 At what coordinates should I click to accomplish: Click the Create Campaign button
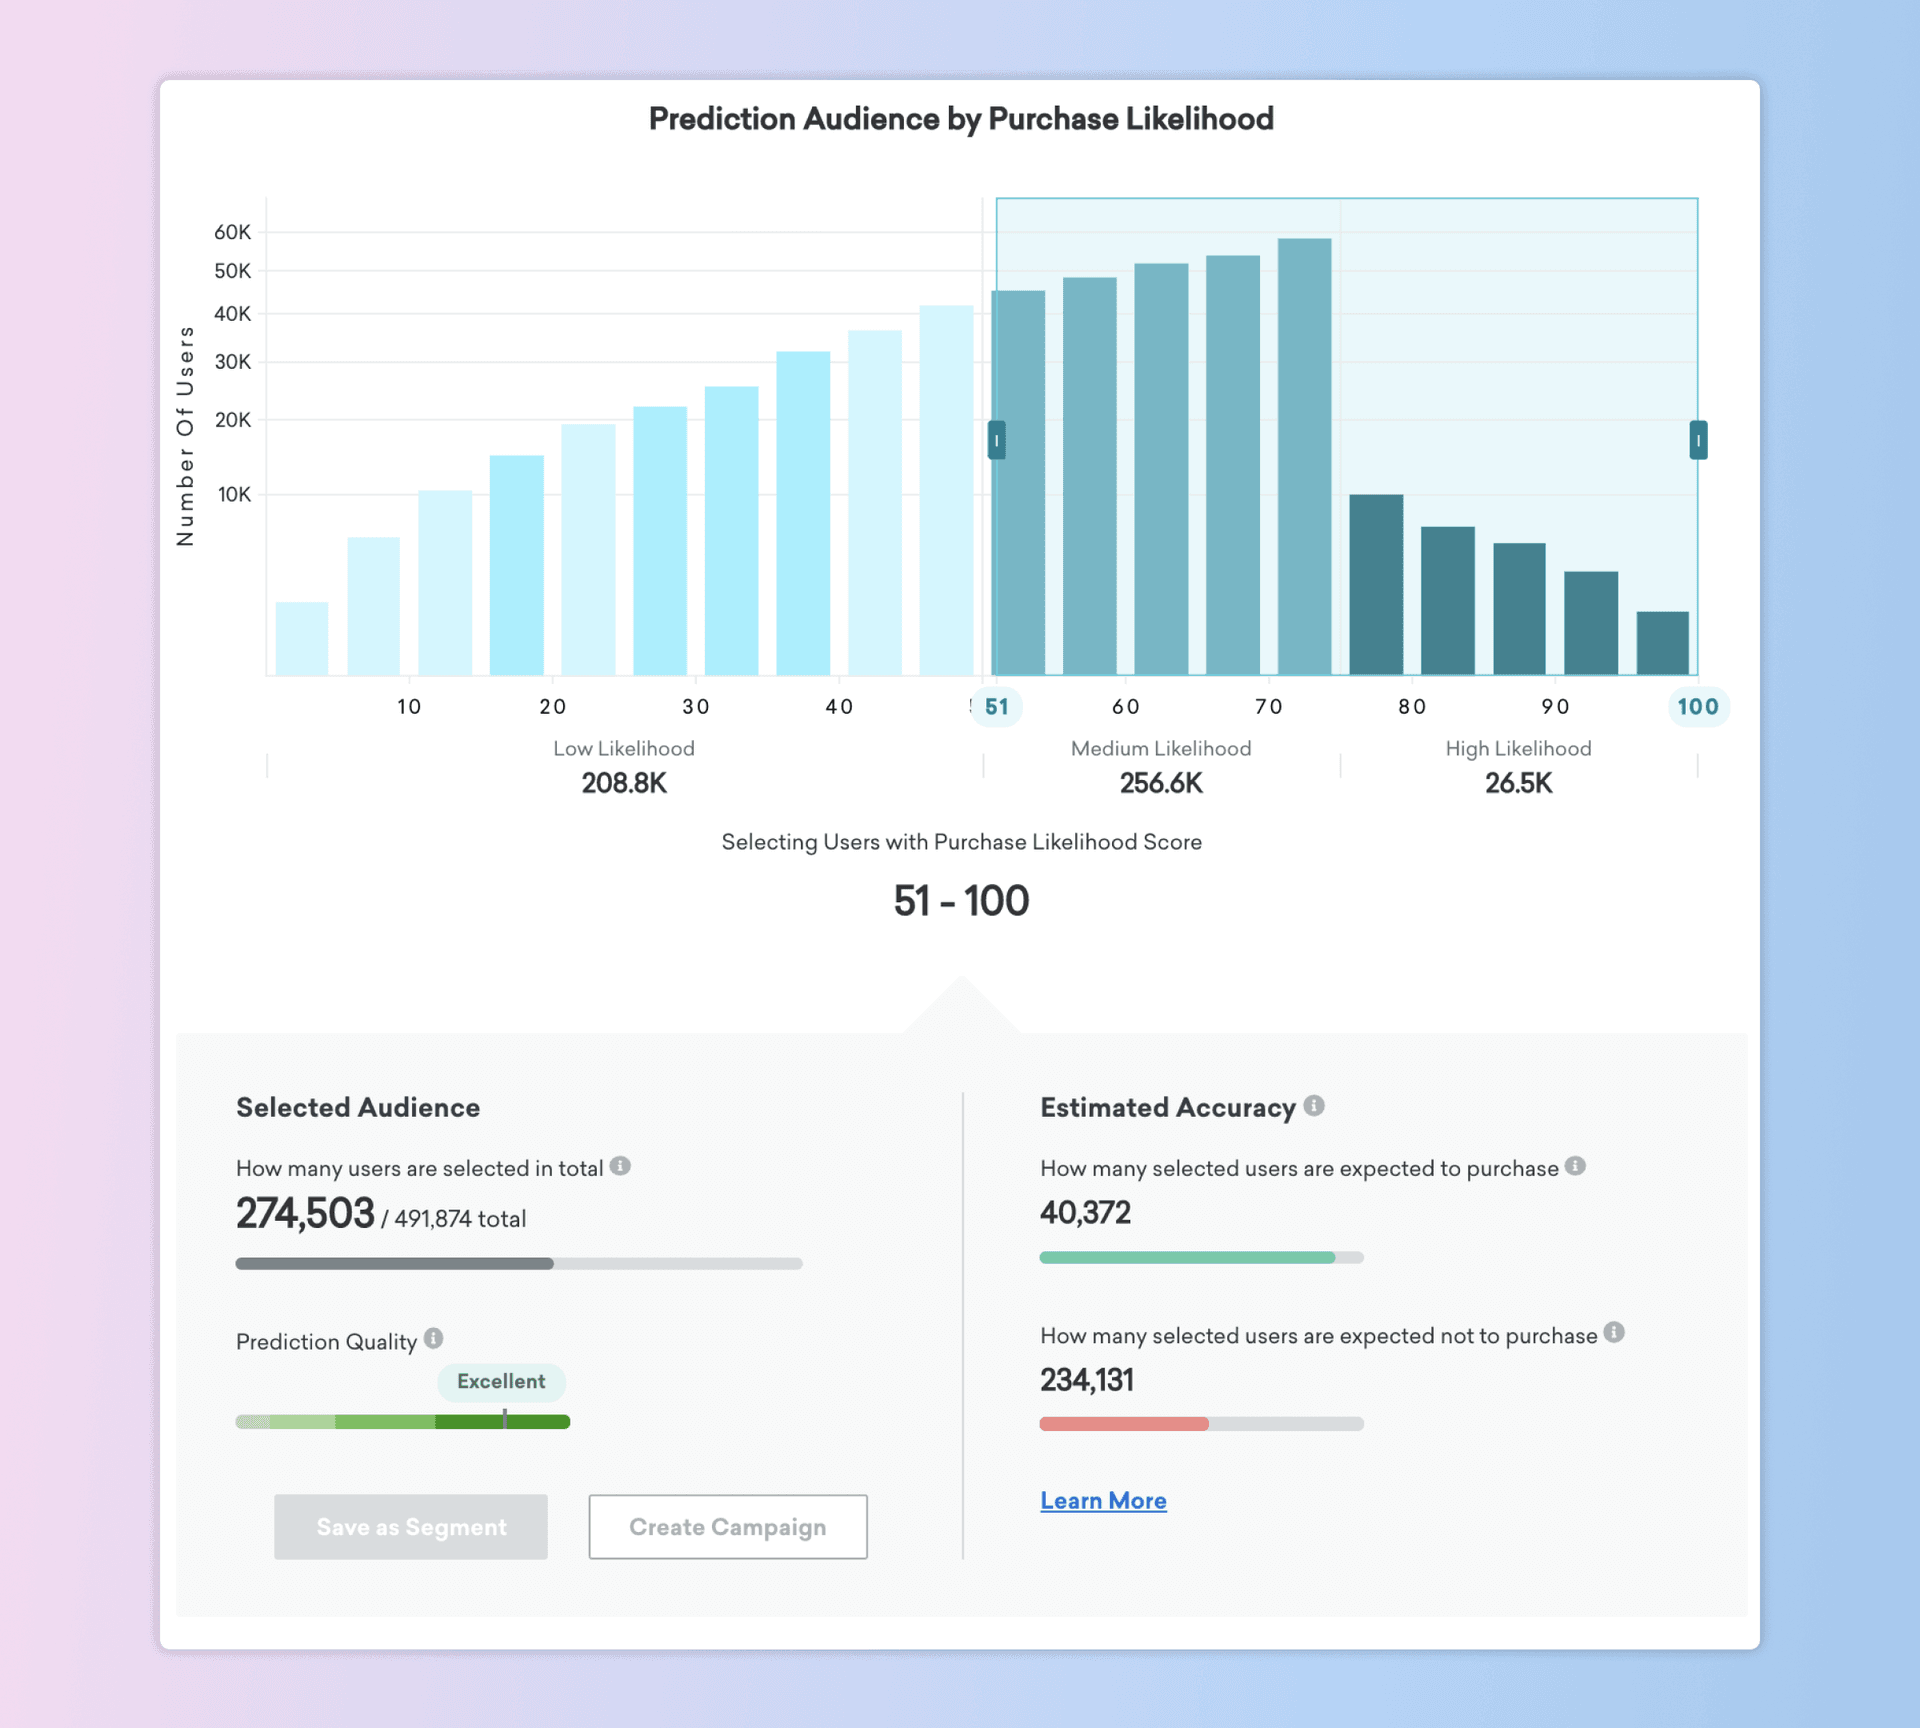[726, 1521]
